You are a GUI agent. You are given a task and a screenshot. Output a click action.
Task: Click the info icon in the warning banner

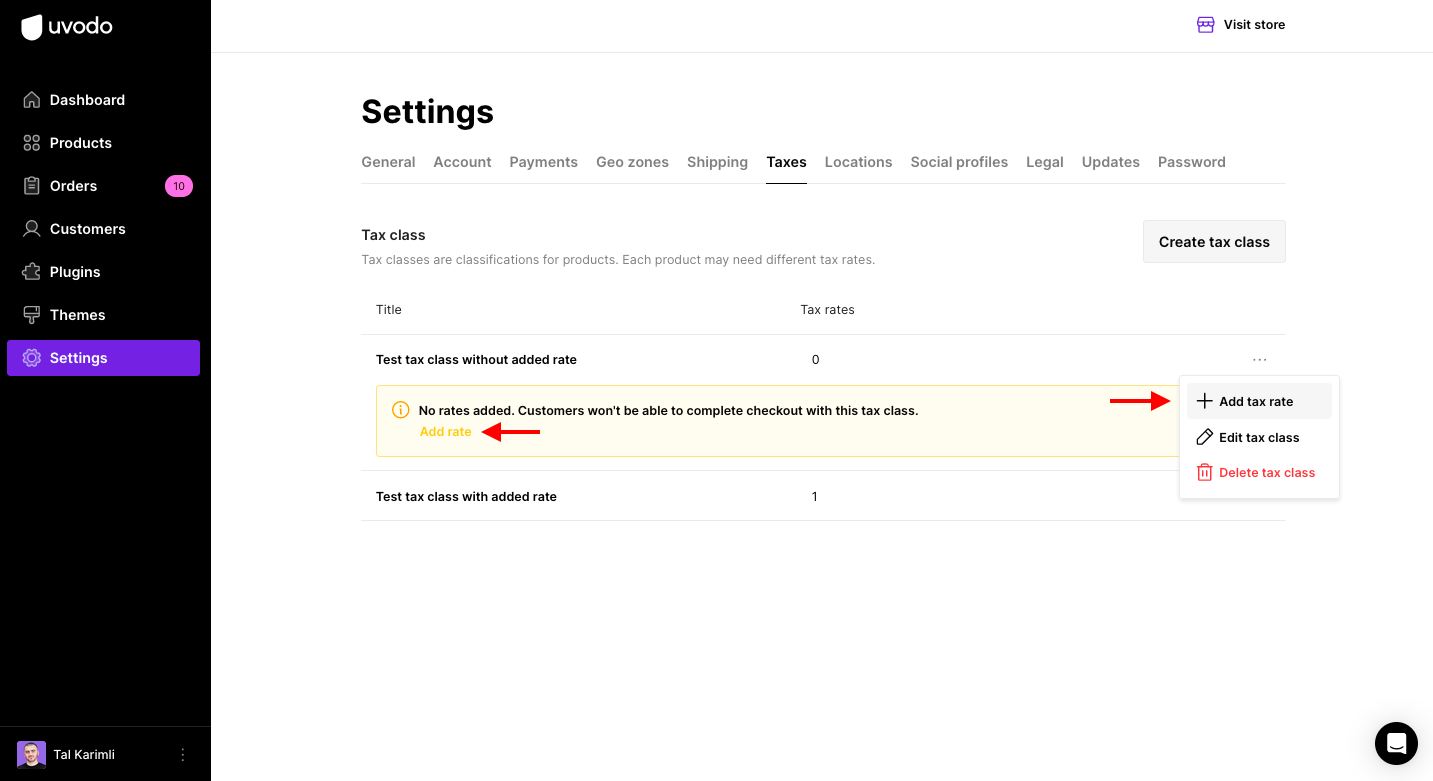[401, 410]
